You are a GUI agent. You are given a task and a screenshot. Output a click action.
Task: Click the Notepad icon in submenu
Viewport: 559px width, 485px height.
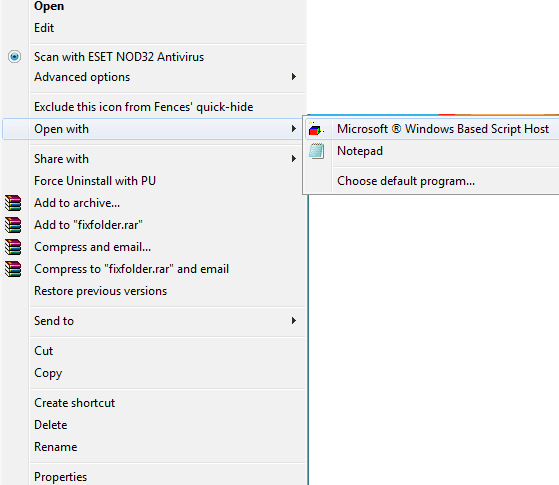(317, 151)
